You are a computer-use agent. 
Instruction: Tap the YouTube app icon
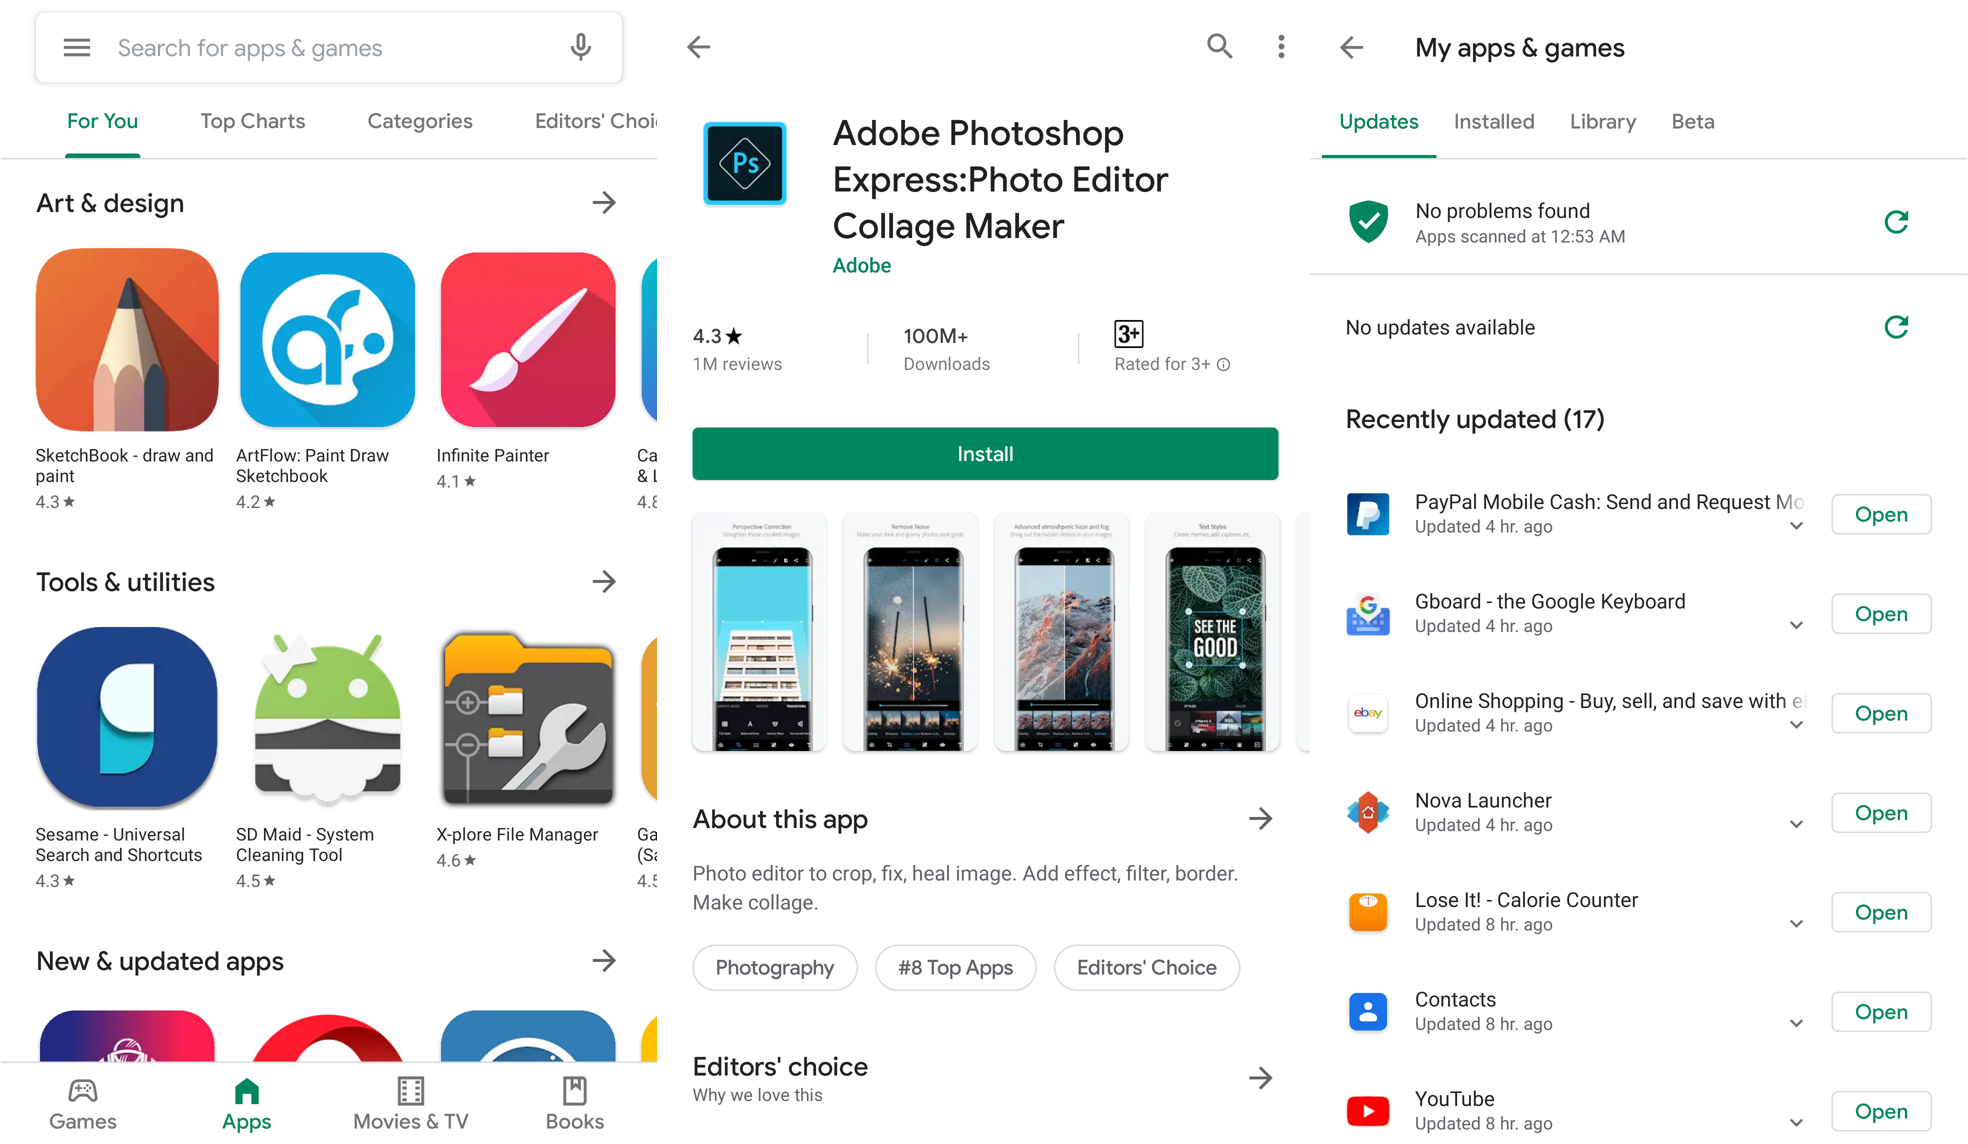(x=1368, y=1111)
